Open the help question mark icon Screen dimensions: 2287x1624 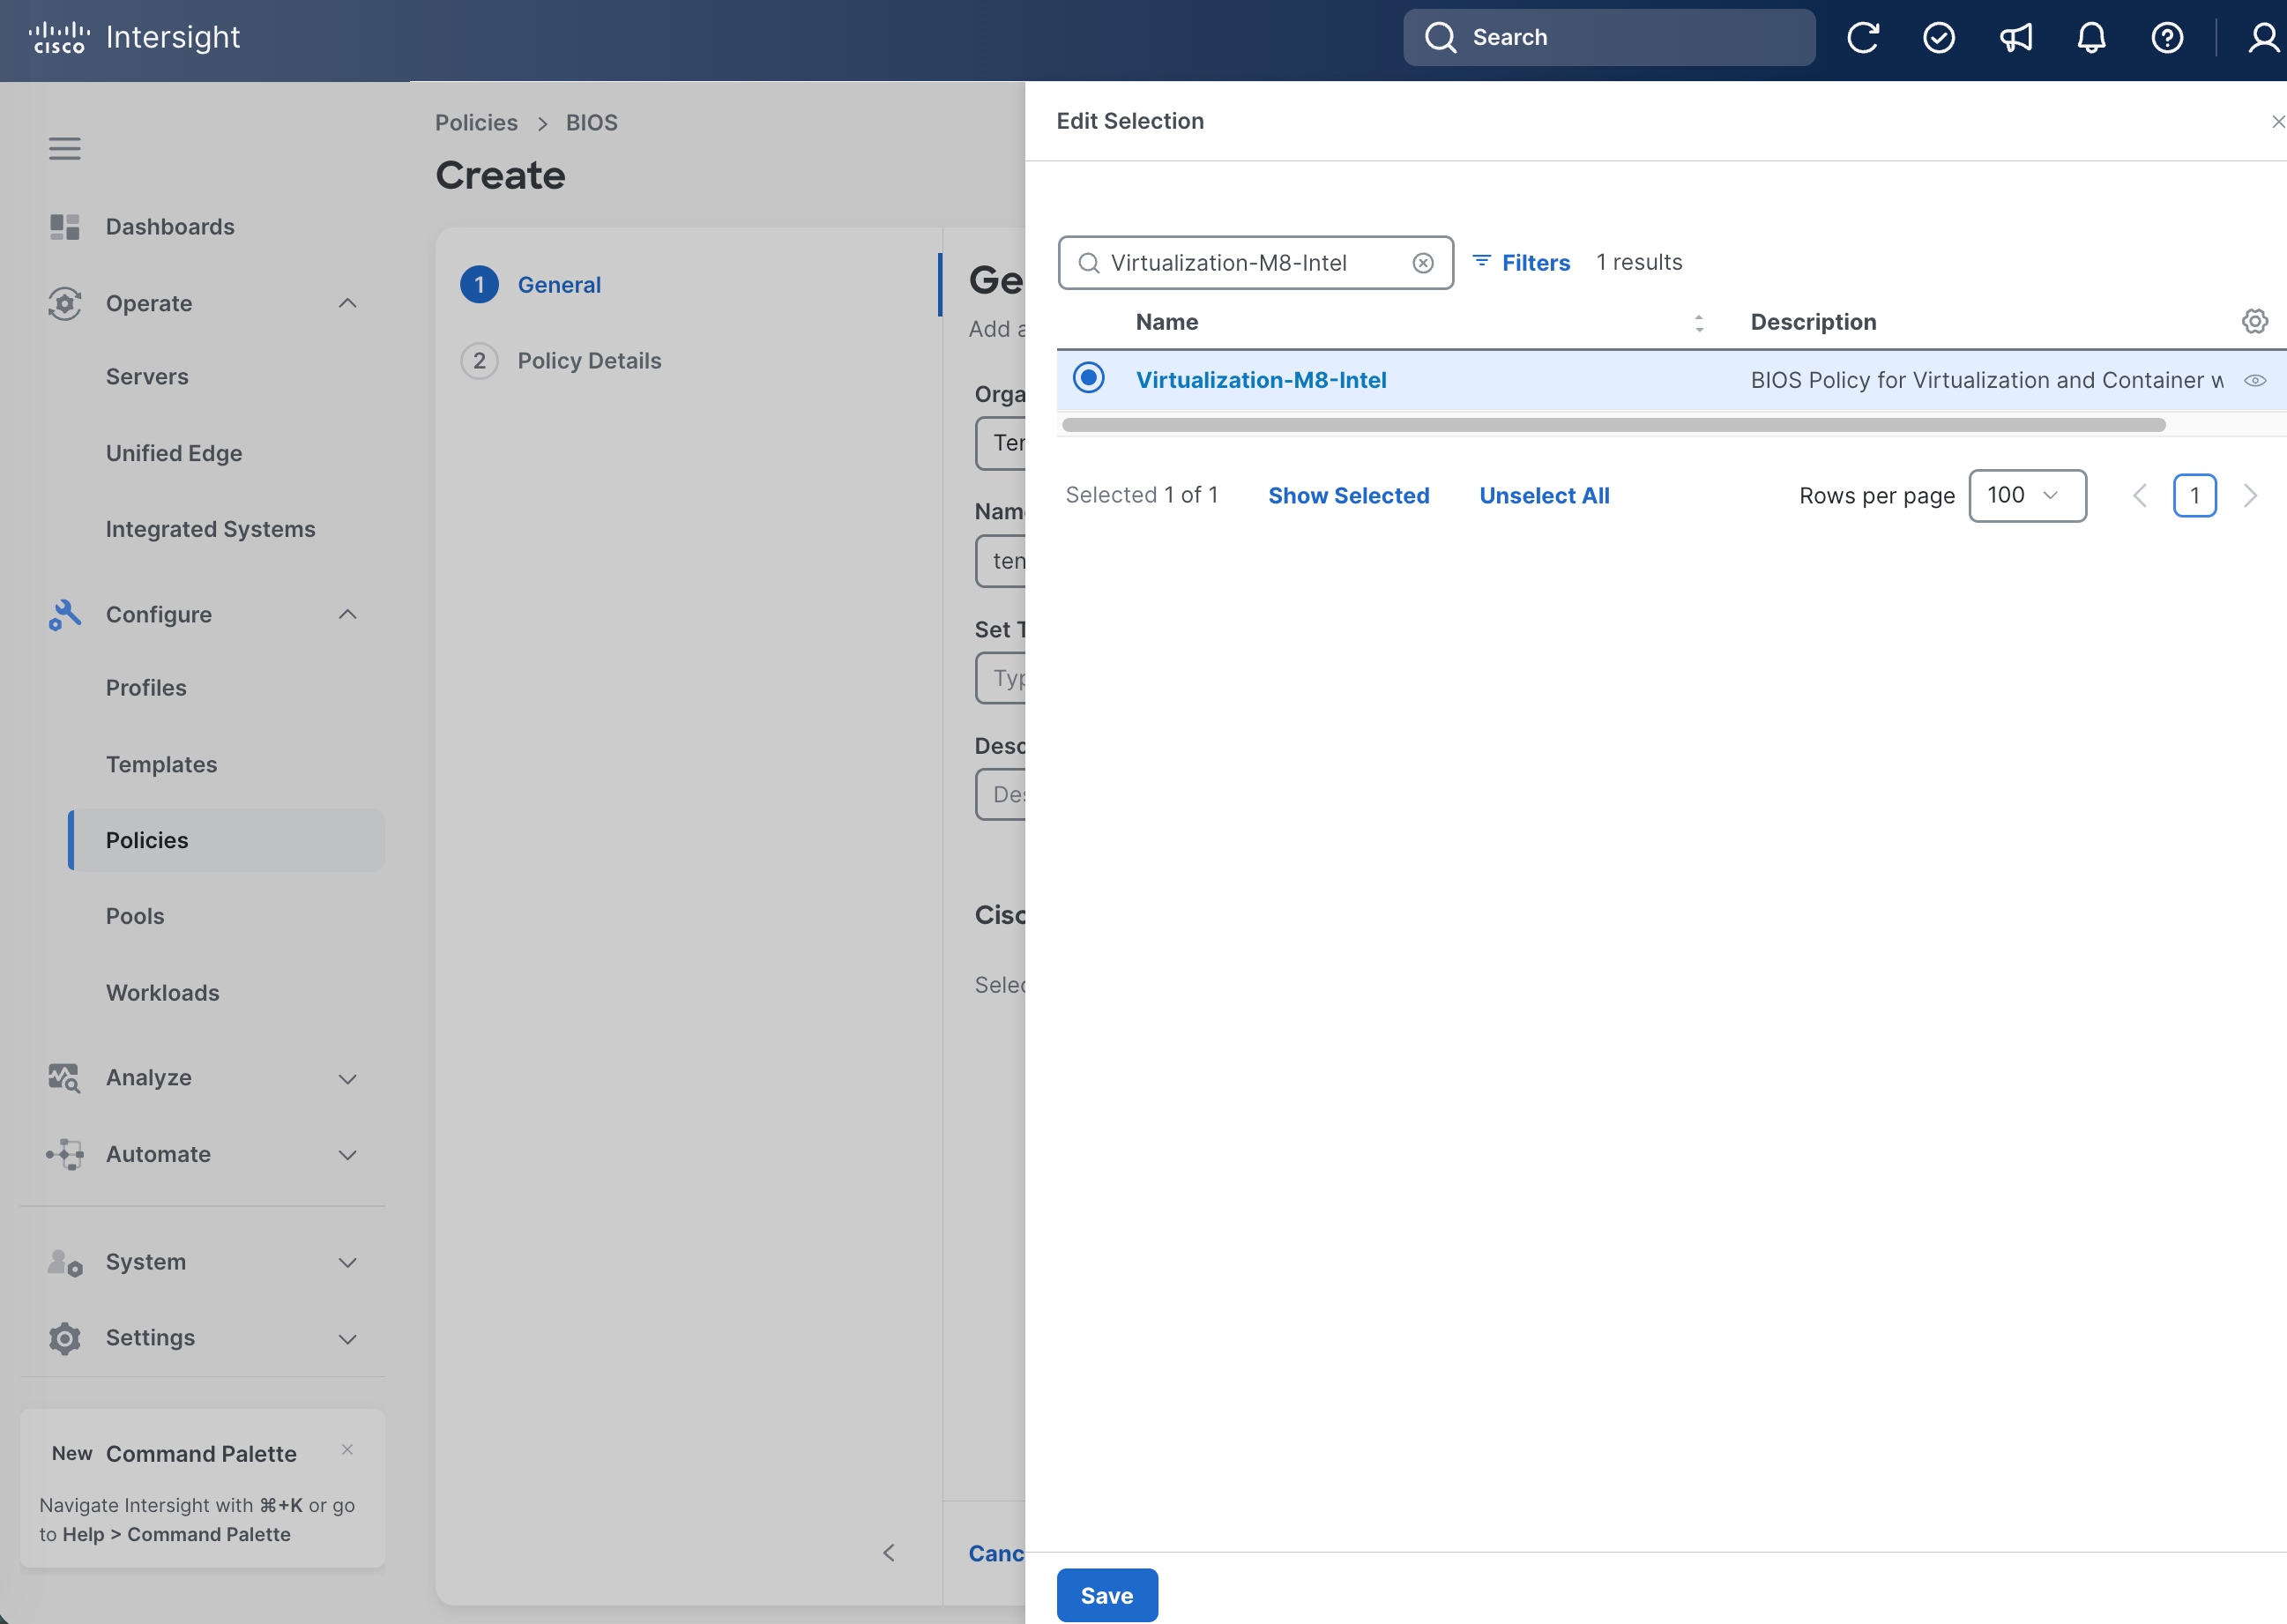2167,38
